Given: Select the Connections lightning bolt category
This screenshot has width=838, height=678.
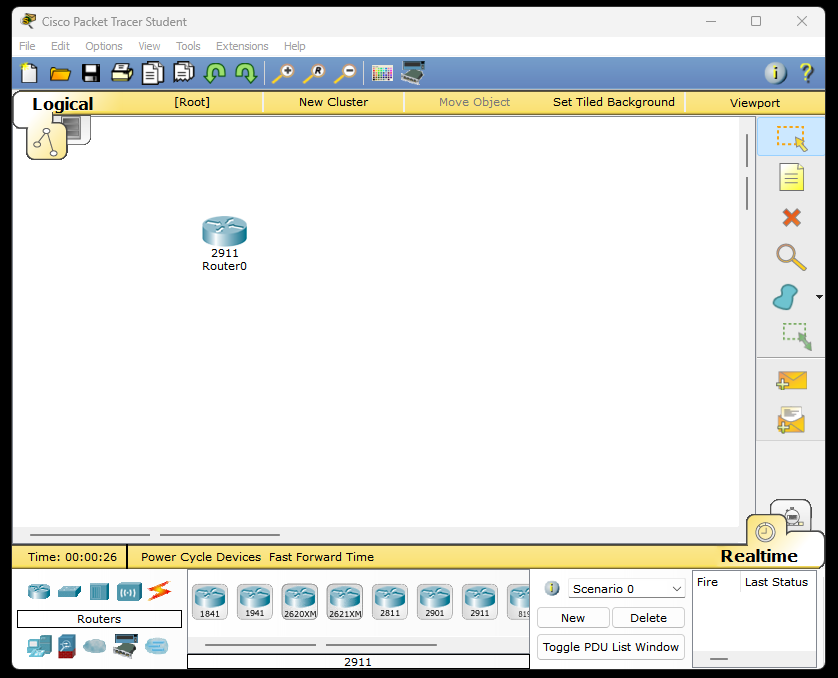Looking at the screenshot, I should (159, 590).
